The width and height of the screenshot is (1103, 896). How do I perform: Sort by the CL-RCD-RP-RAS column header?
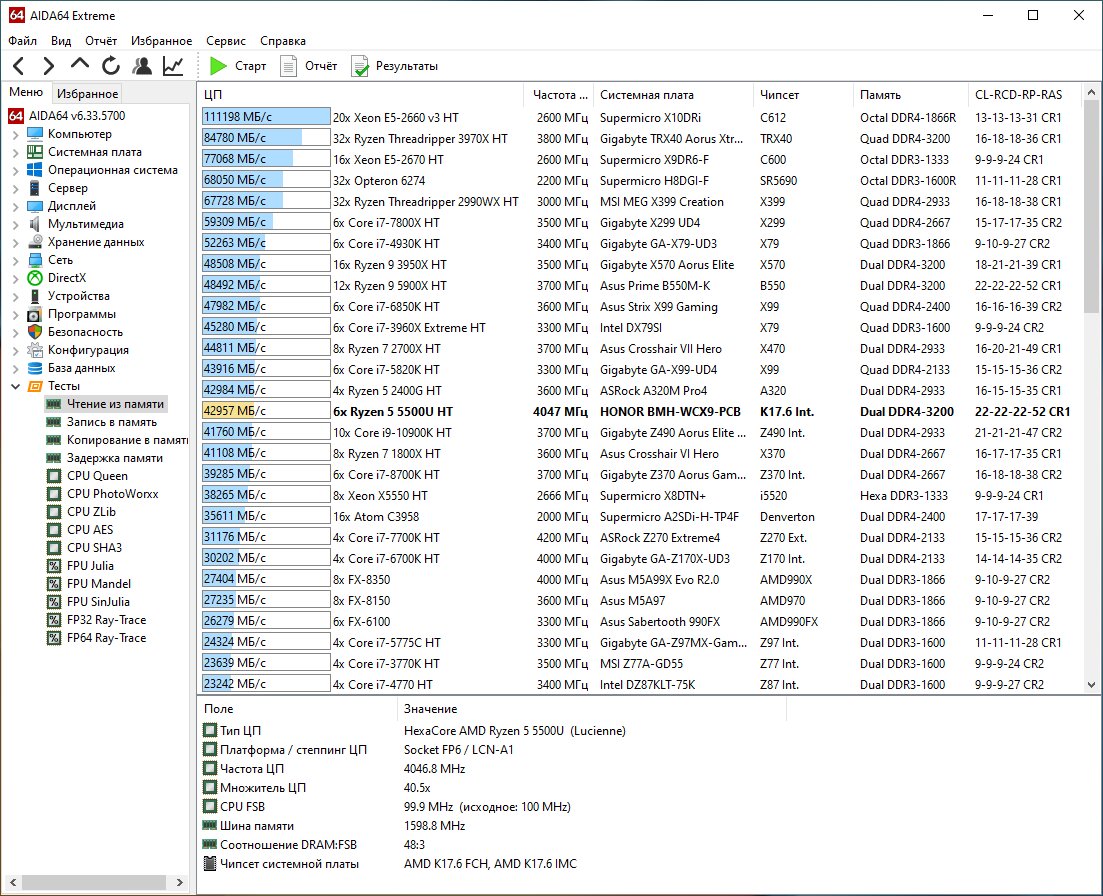point(1026,95)
